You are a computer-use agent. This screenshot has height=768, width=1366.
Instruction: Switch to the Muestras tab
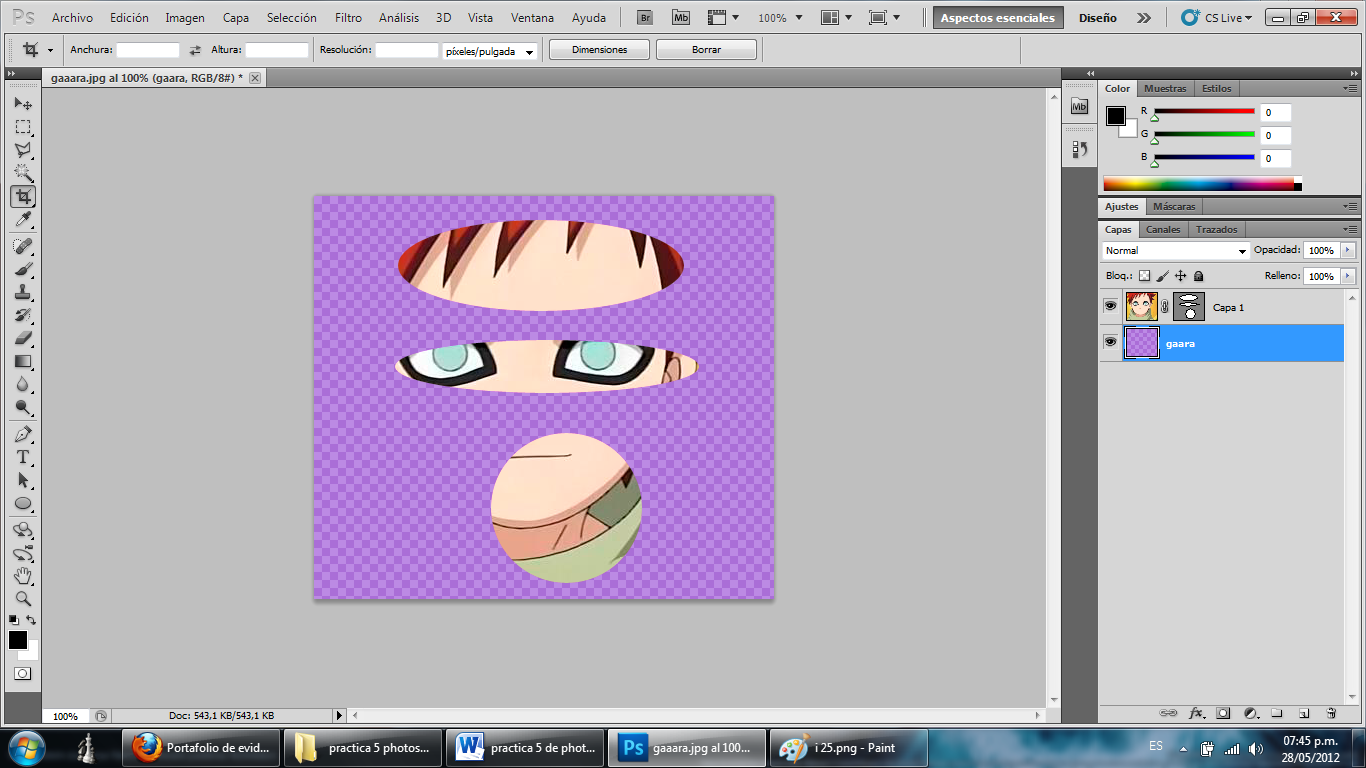coord(1165,88)
